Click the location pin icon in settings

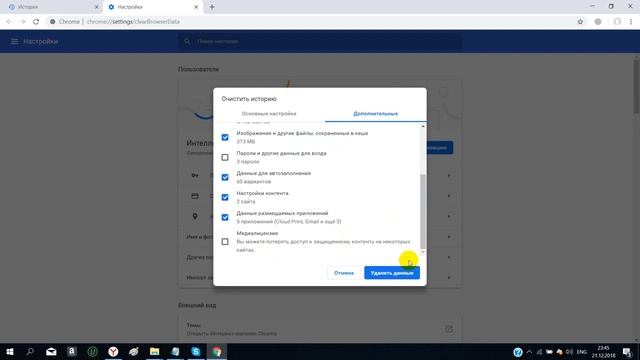pos(195,216)
